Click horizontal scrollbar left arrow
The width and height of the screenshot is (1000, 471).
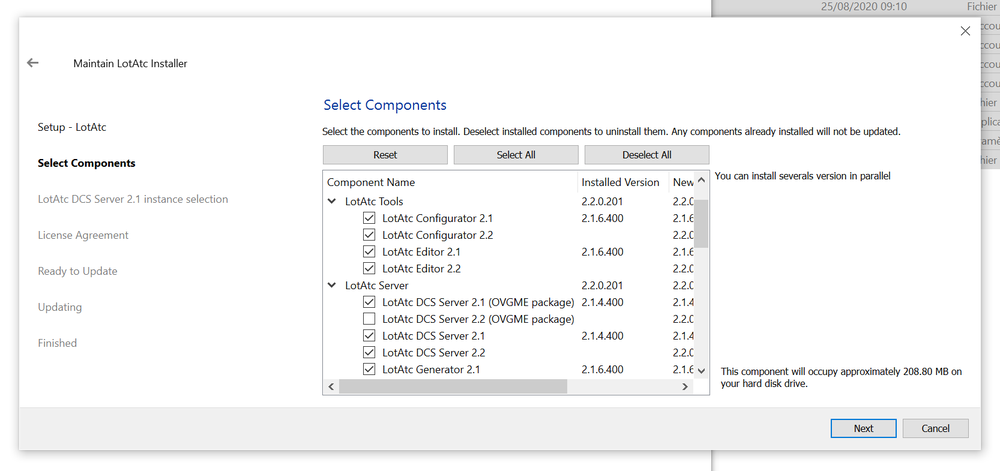click(331, 386)
